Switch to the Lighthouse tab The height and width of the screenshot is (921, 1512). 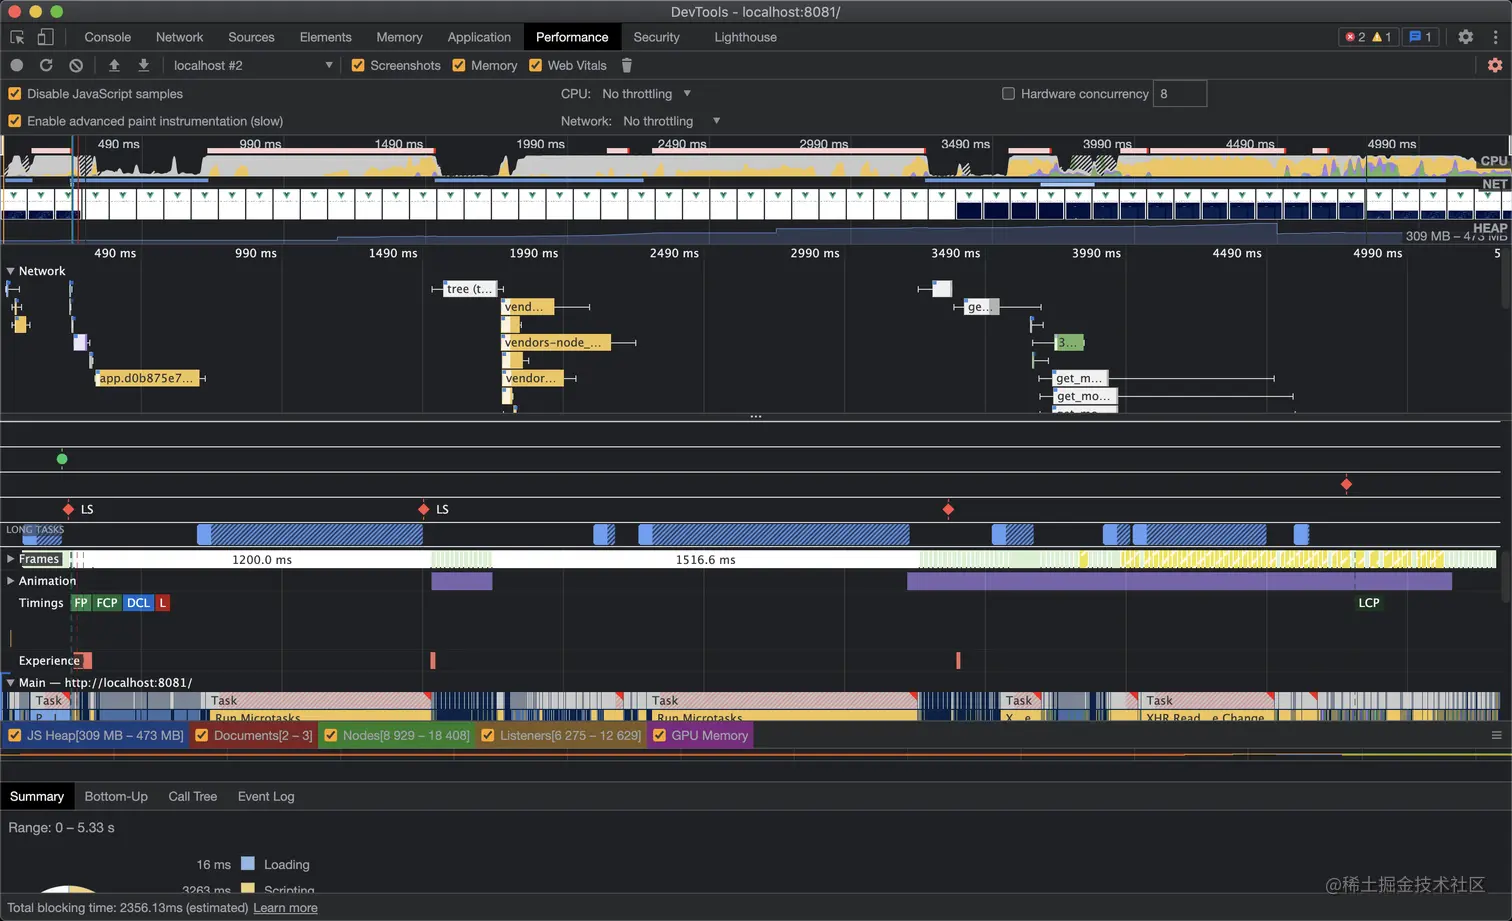click(746, 37)
